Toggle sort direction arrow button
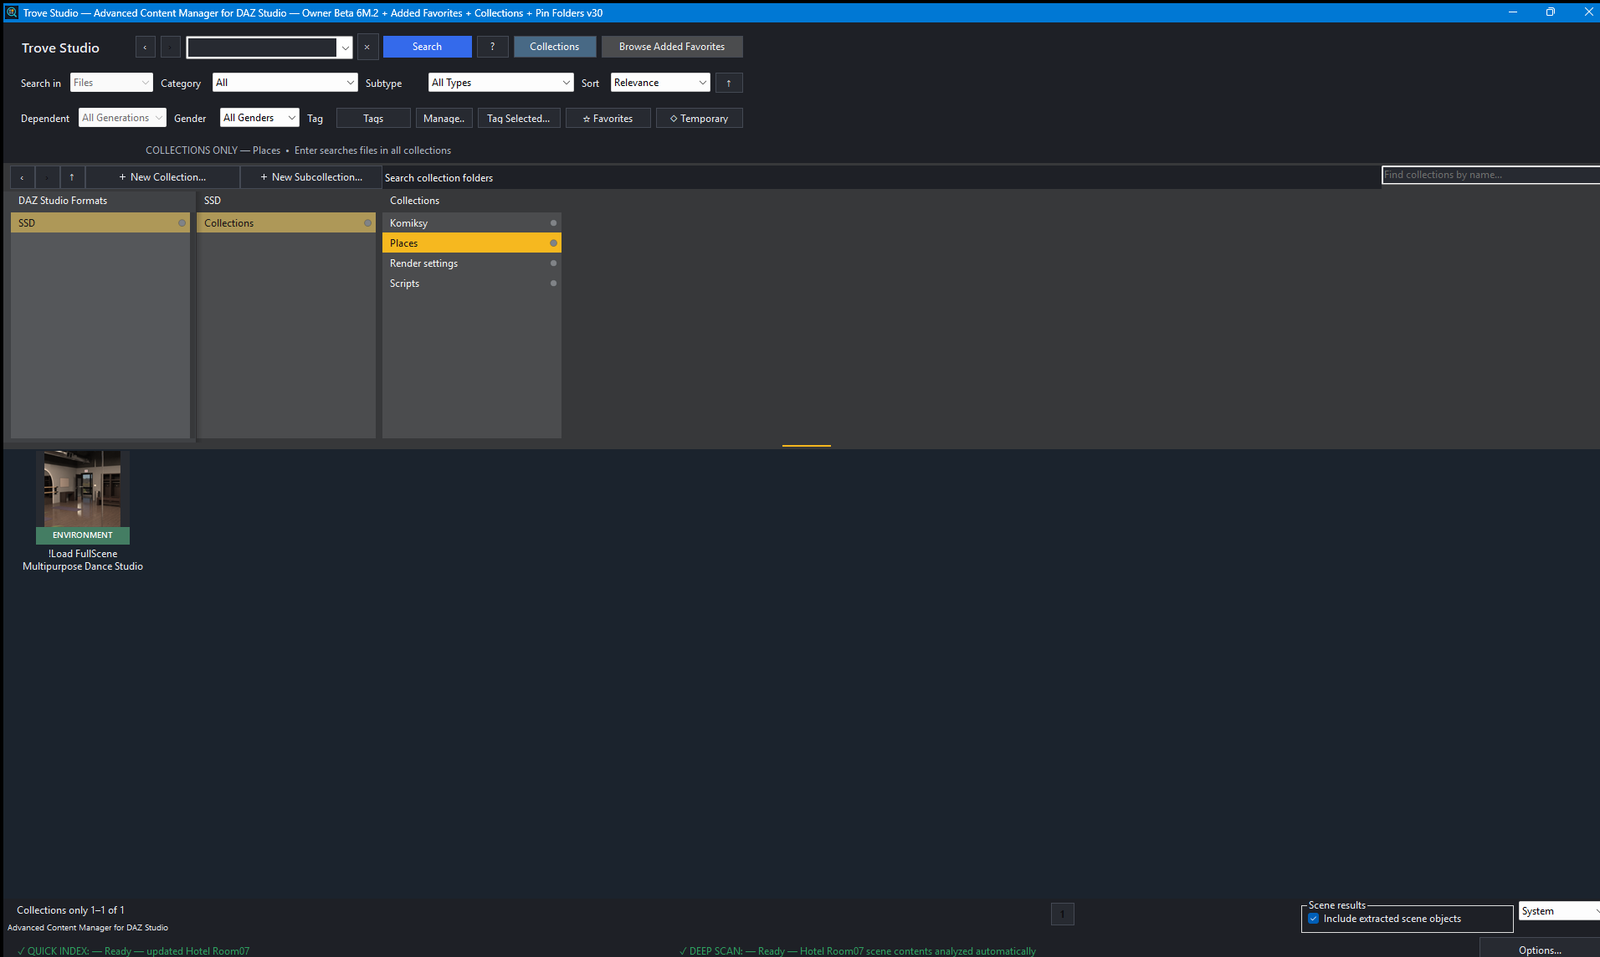Image resolution: width=1600 pixels, height=957 pixels. click(729, 83)
